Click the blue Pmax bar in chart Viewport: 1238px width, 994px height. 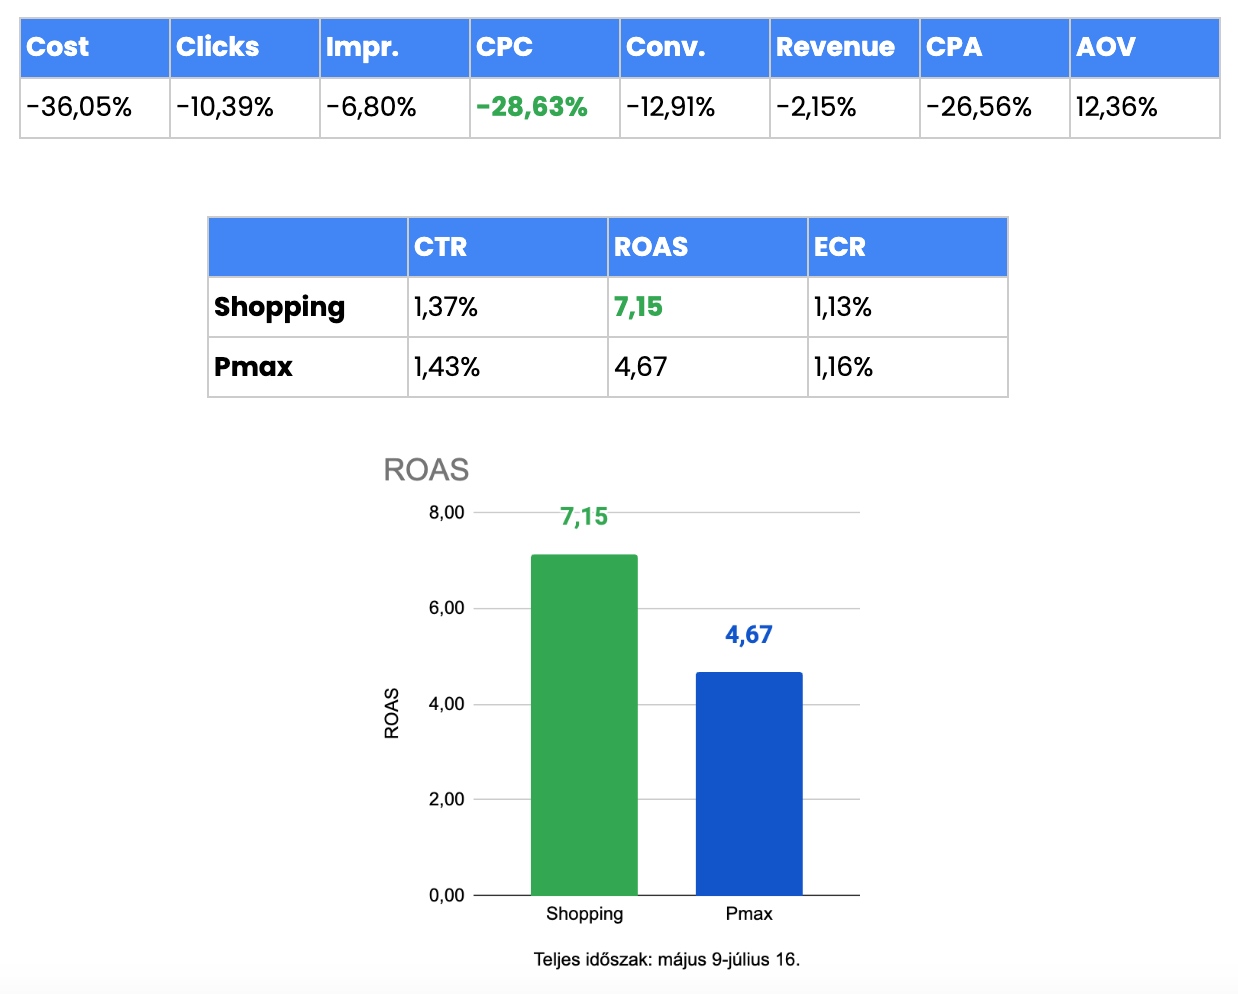749,783
